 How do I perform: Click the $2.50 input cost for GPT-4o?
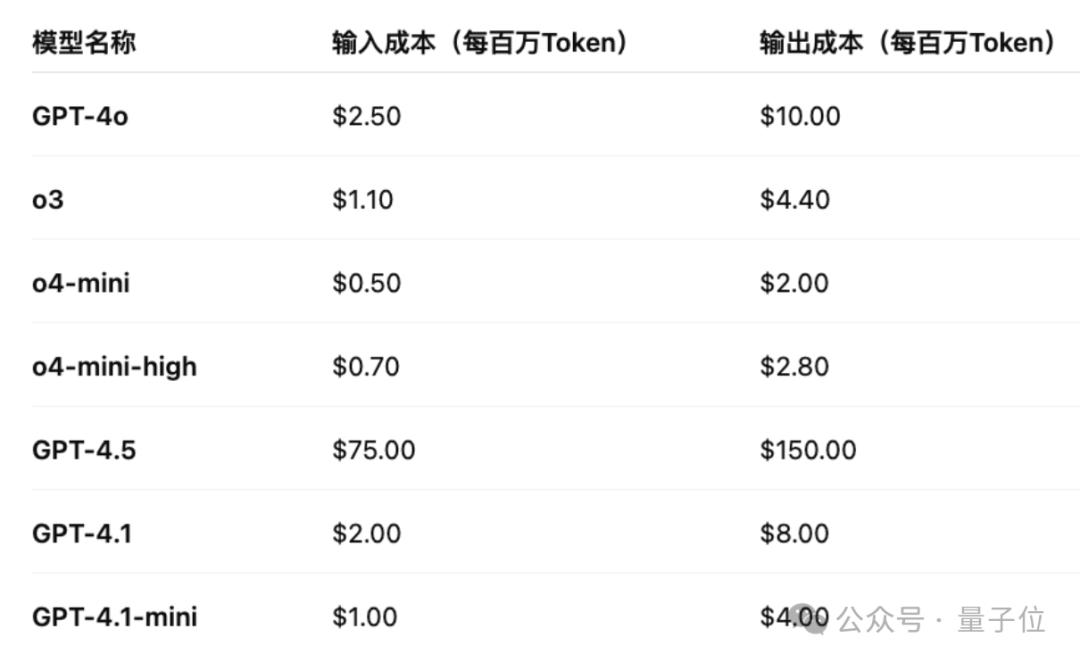pyautogui.click(x=367, y=116)
